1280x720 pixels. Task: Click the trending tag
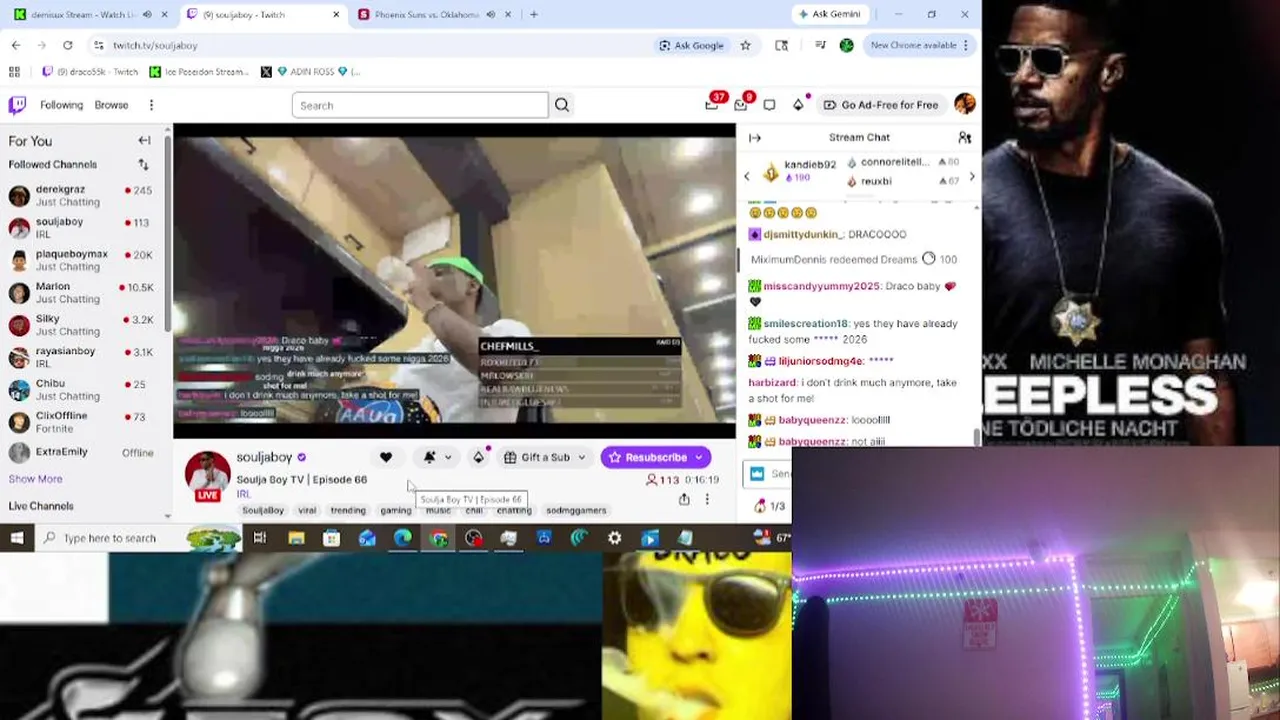tap(348, 510)
